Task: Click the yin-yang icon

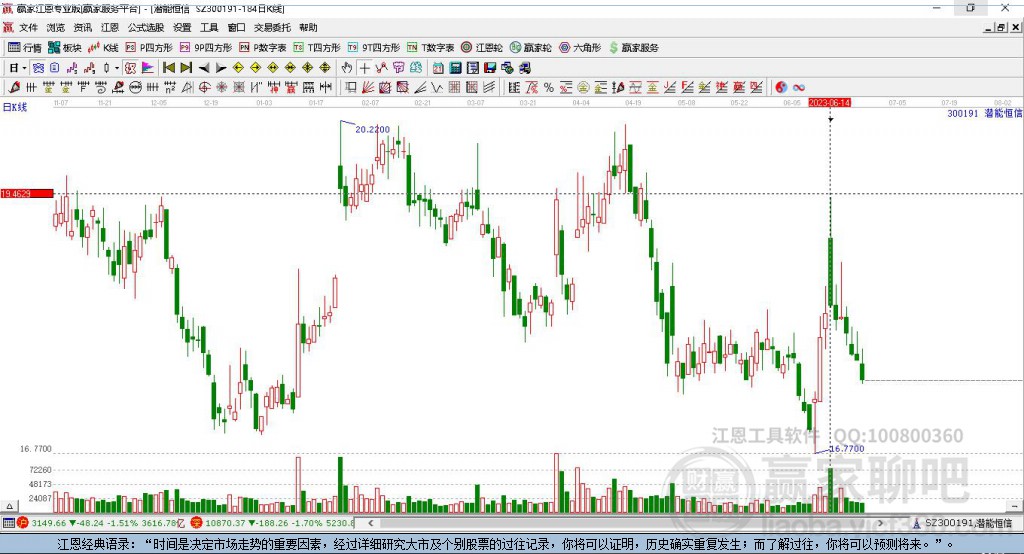Action: [x=781, y=88]
